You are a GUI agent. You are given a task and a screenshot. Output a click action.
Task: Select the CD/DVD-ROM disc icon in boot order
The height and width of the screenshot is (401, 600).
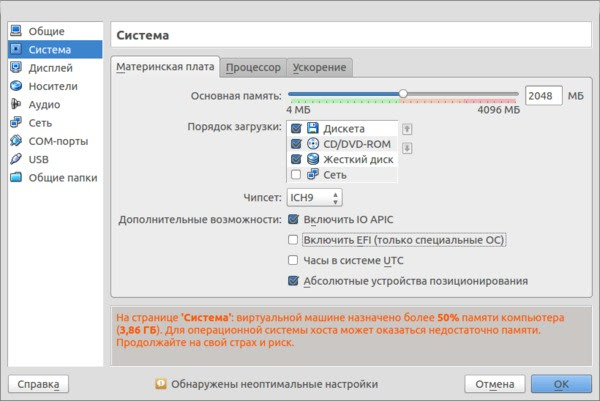pyautogui.click(x=313, y=144)
